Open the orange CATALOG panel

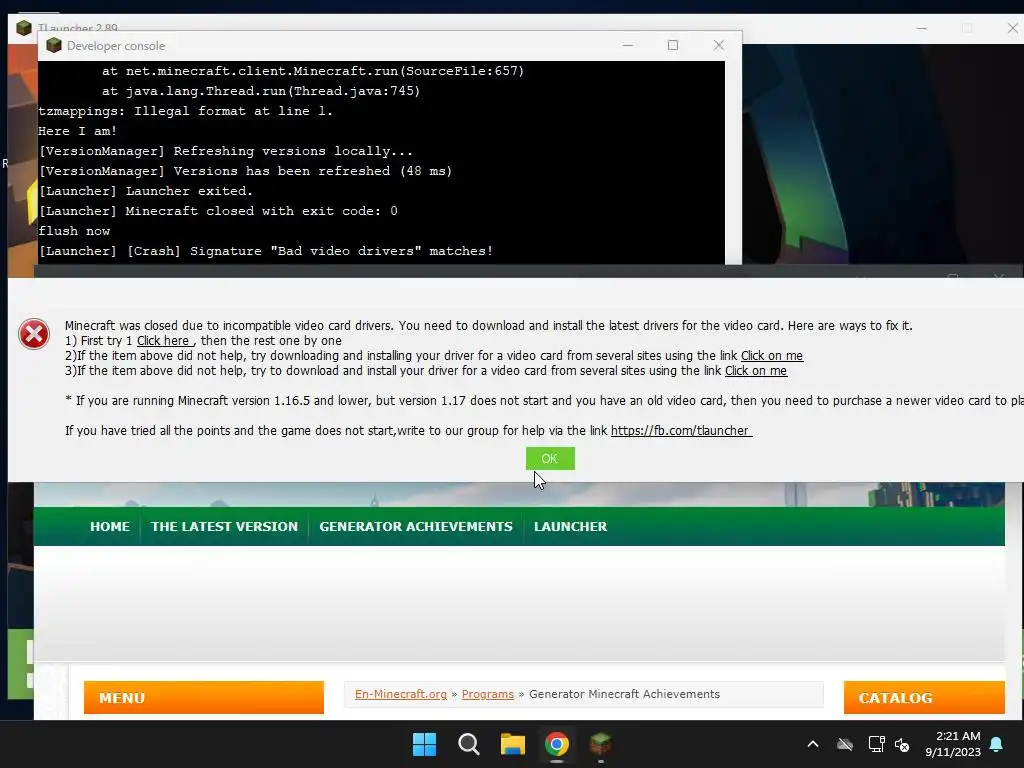point(924,697)
